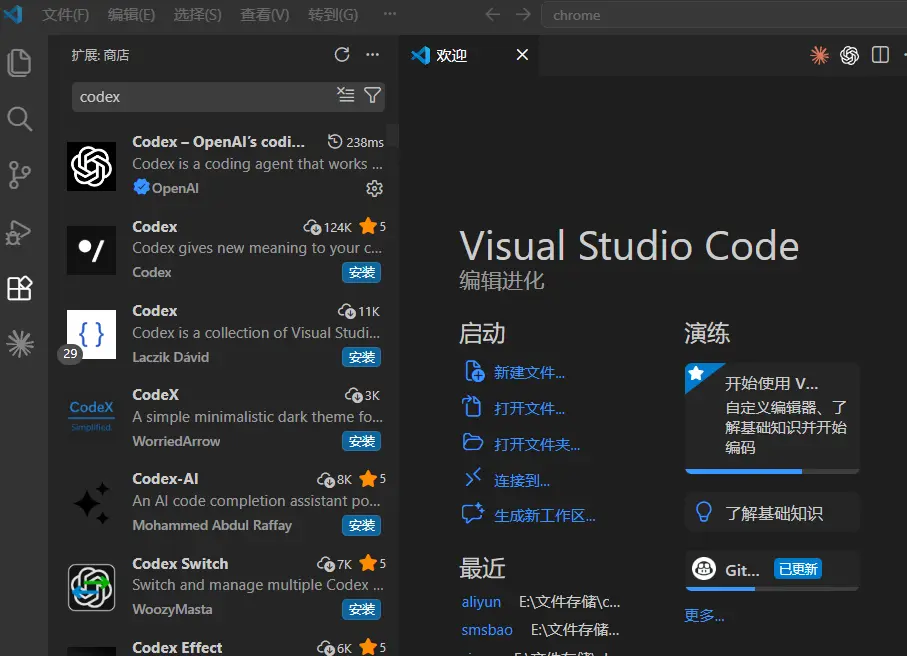The width and height of the screenshot is (907, 656).
Task: Click the folder icon next to 打开文件夹
Action: pos(473,443)
